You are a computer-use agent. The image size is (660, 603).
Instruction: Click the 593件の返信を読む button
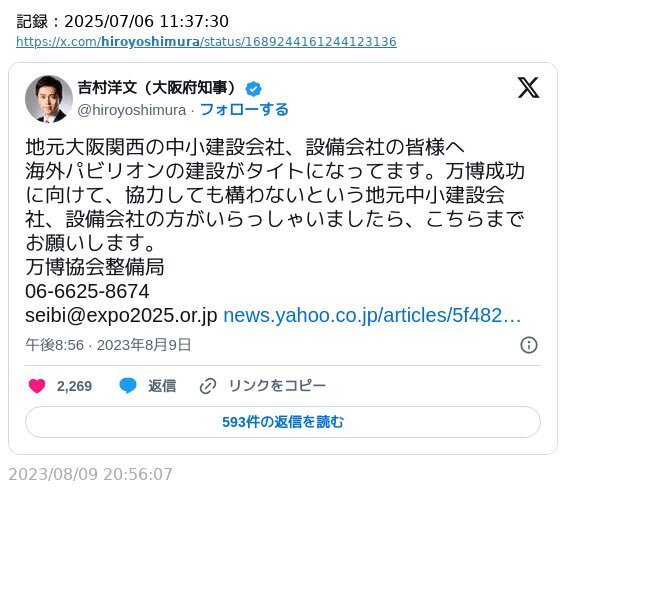click(x=283, y=422)
